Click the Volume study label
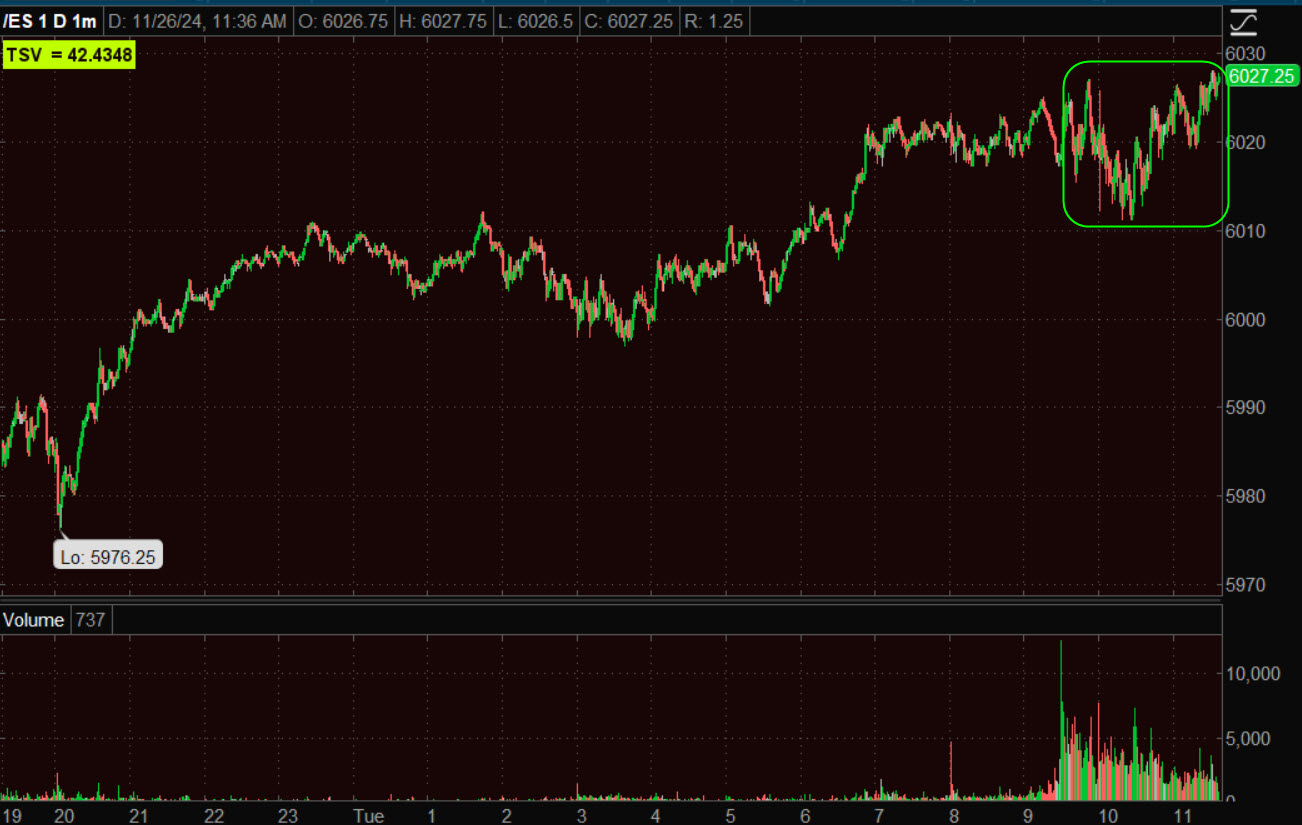 [x=34, y=620]
